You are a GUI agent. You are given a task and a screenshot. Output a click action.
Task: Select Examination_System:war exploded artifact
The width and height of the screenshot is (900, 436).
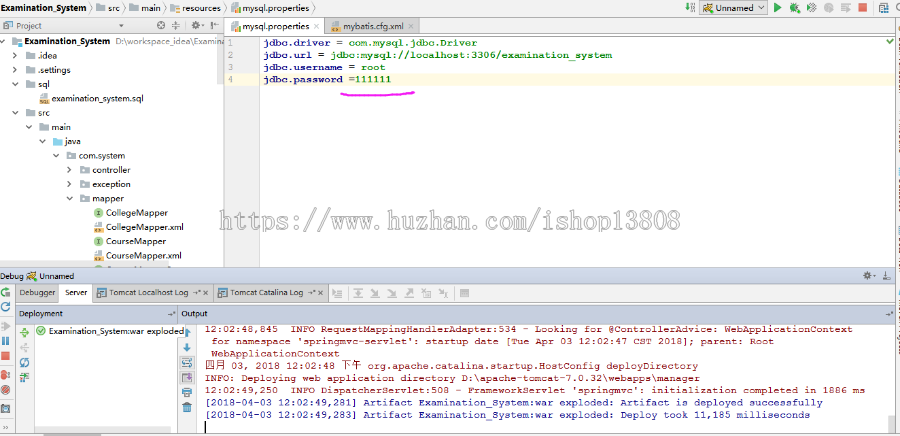click(110, 331)
